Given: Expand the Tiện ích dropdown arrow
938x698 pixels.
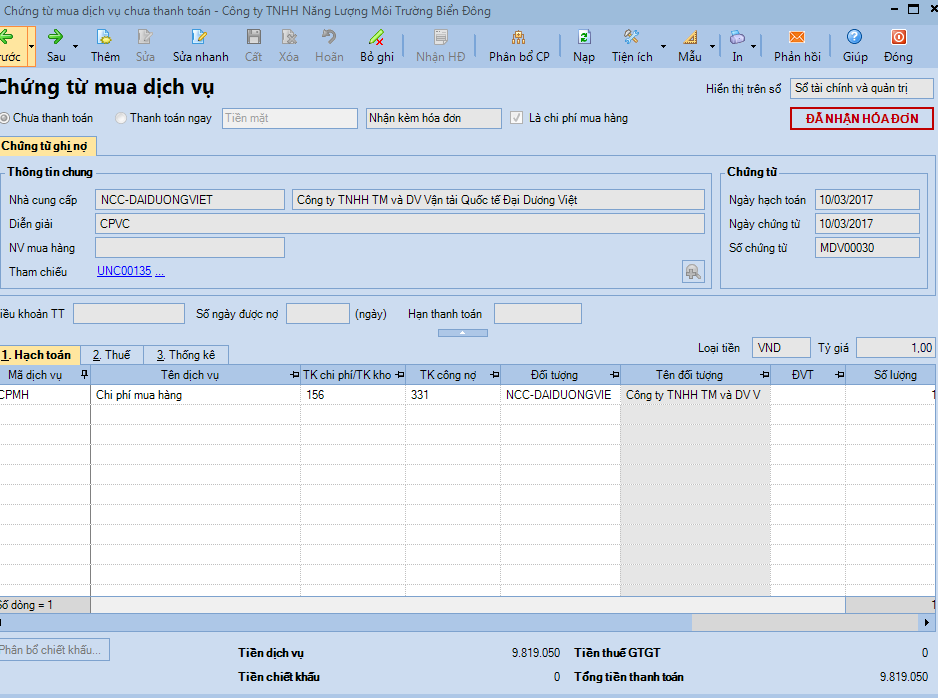Looking at the screenshot, I should tap(663, 45).
